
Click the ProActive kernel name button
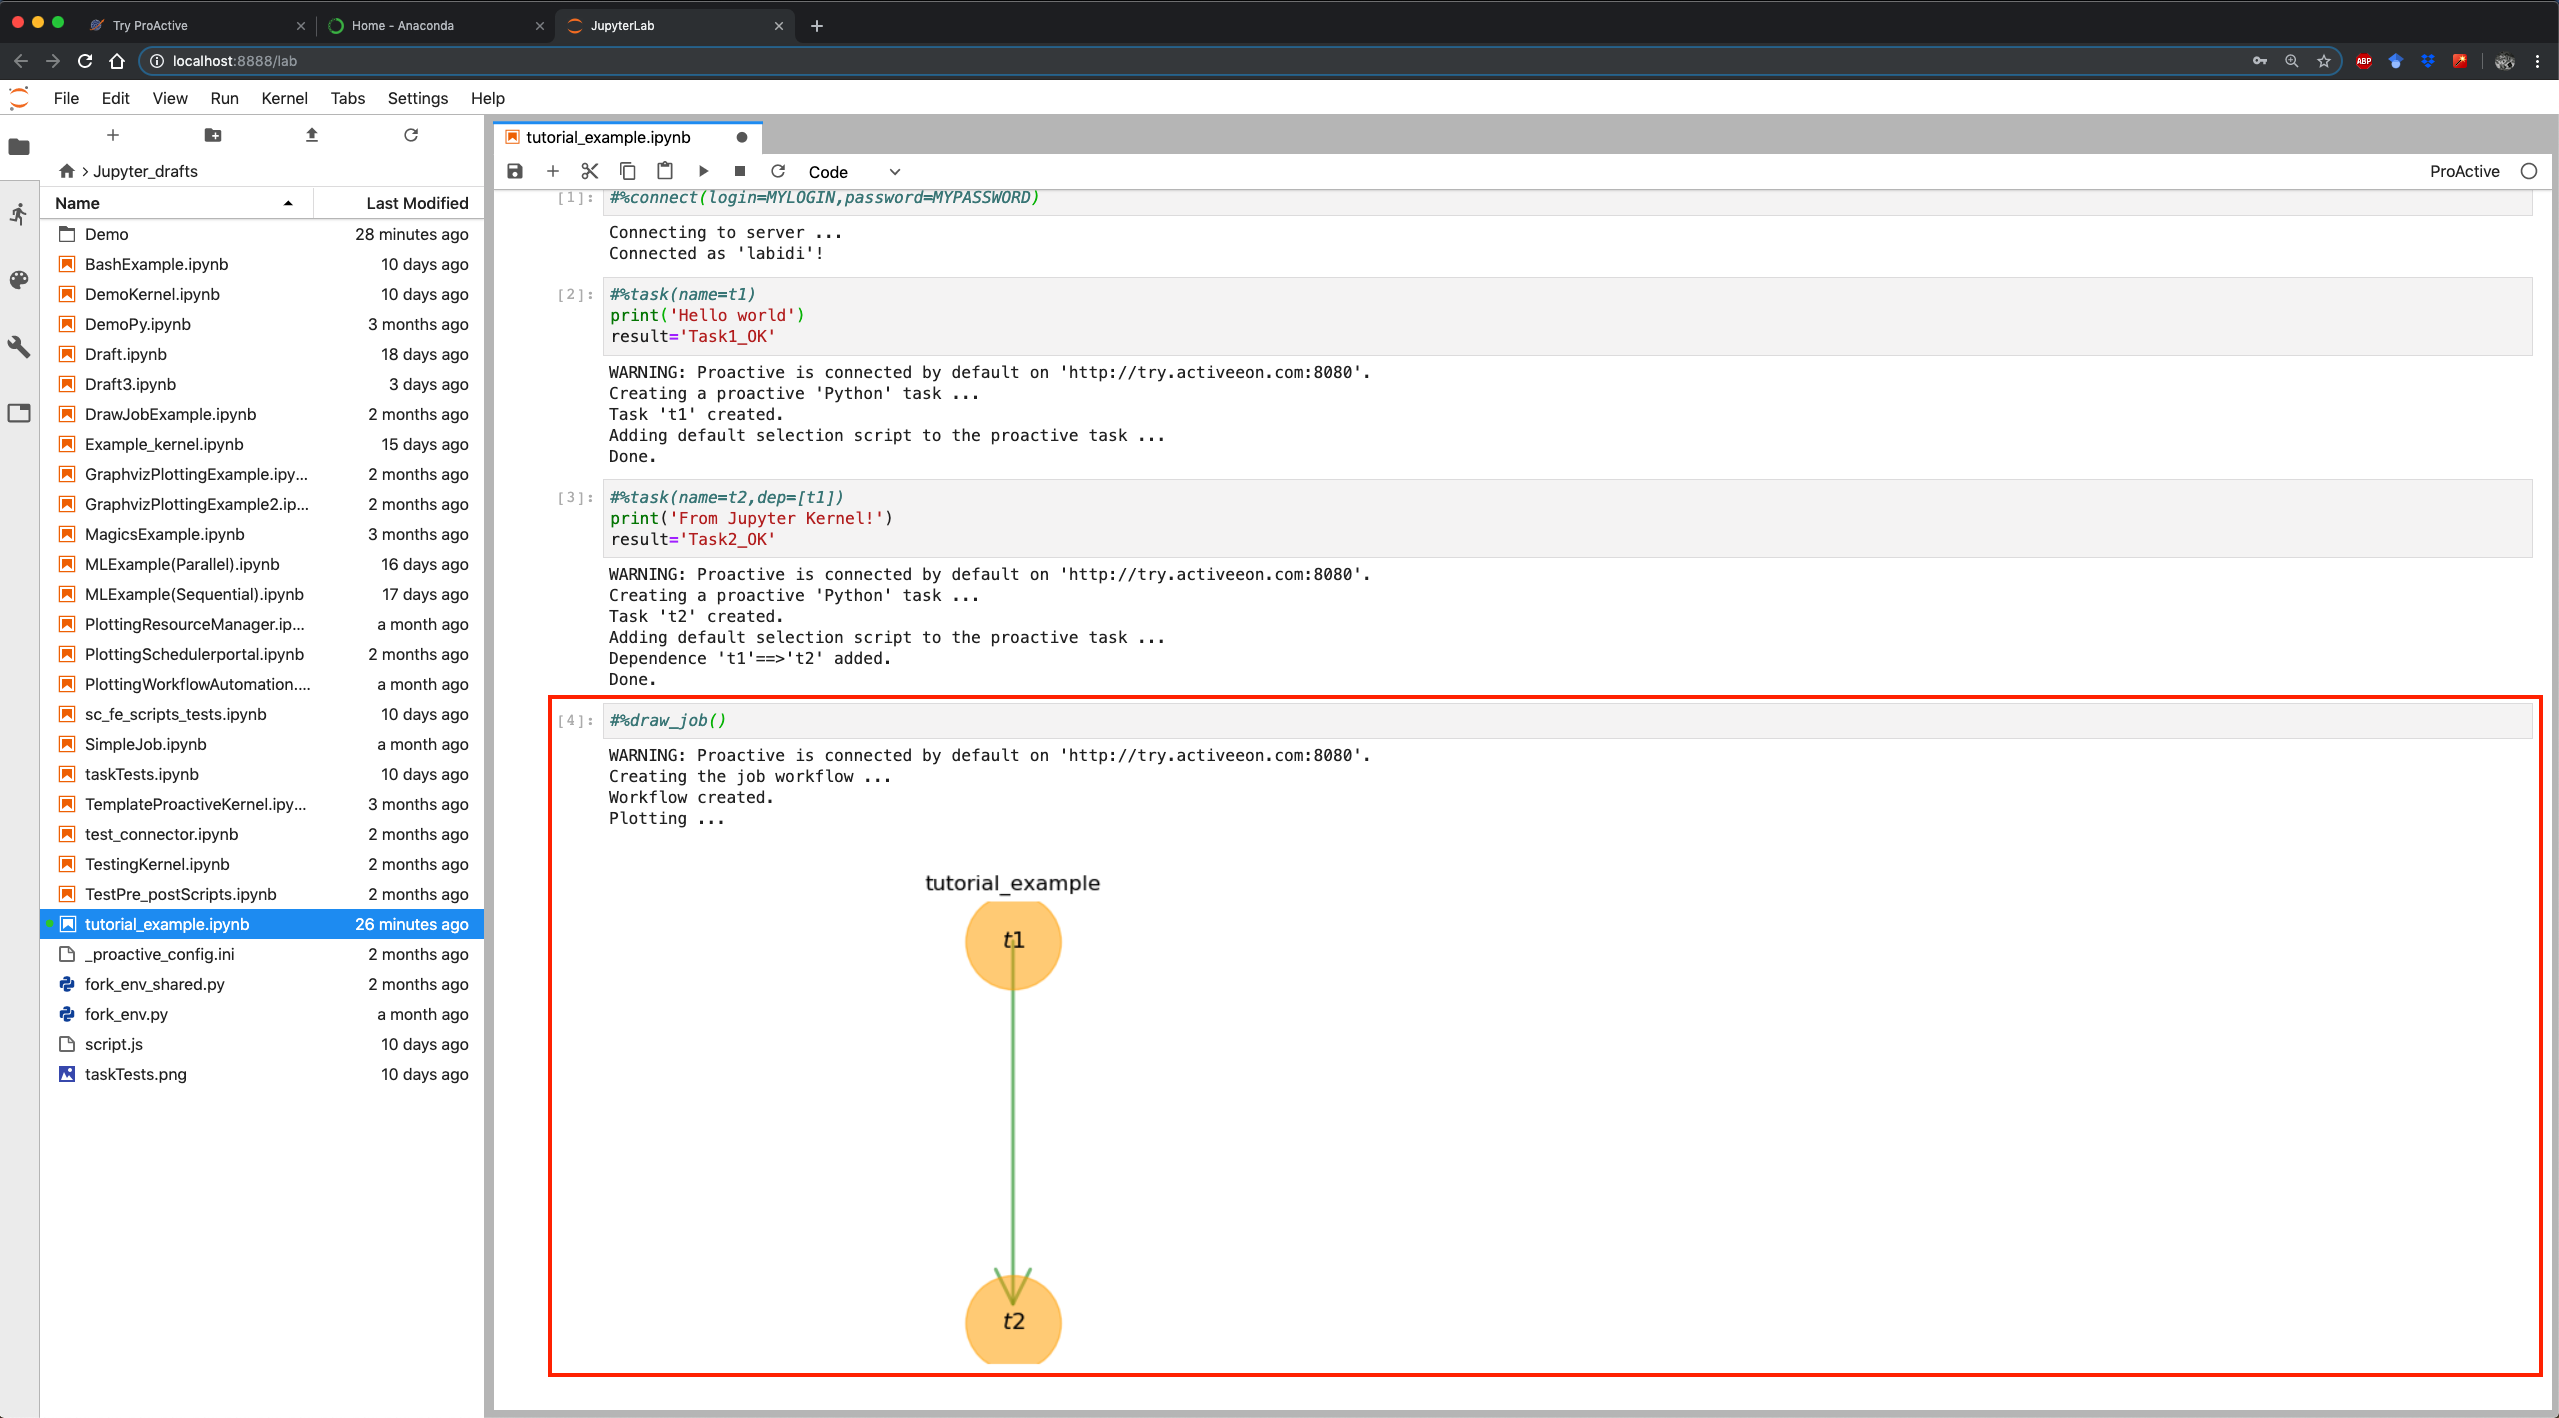point(2464,171)
